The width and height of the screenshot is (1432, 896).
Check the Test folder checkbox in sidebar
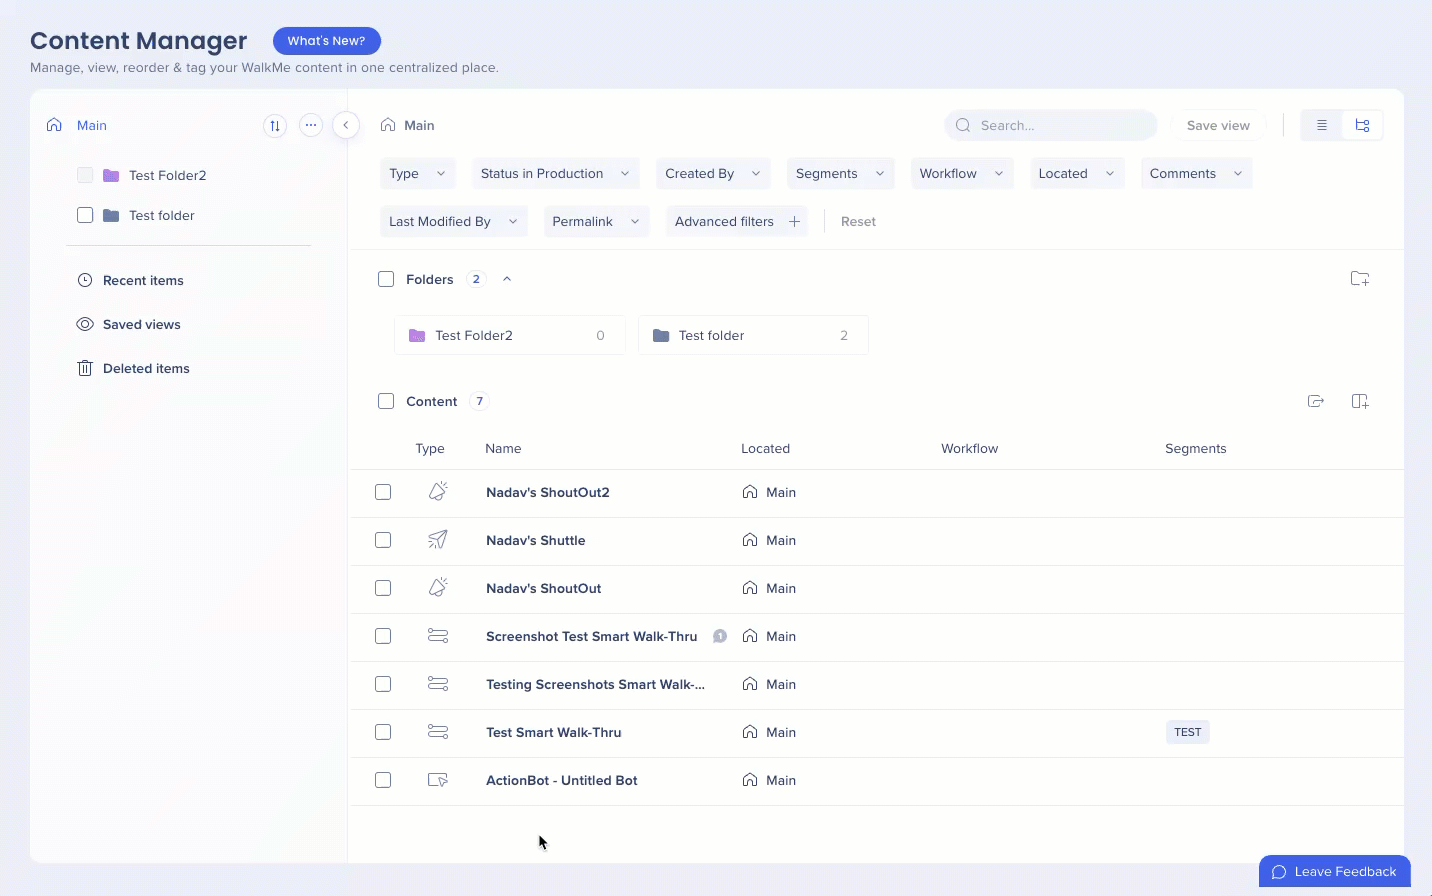coord(85,215)
